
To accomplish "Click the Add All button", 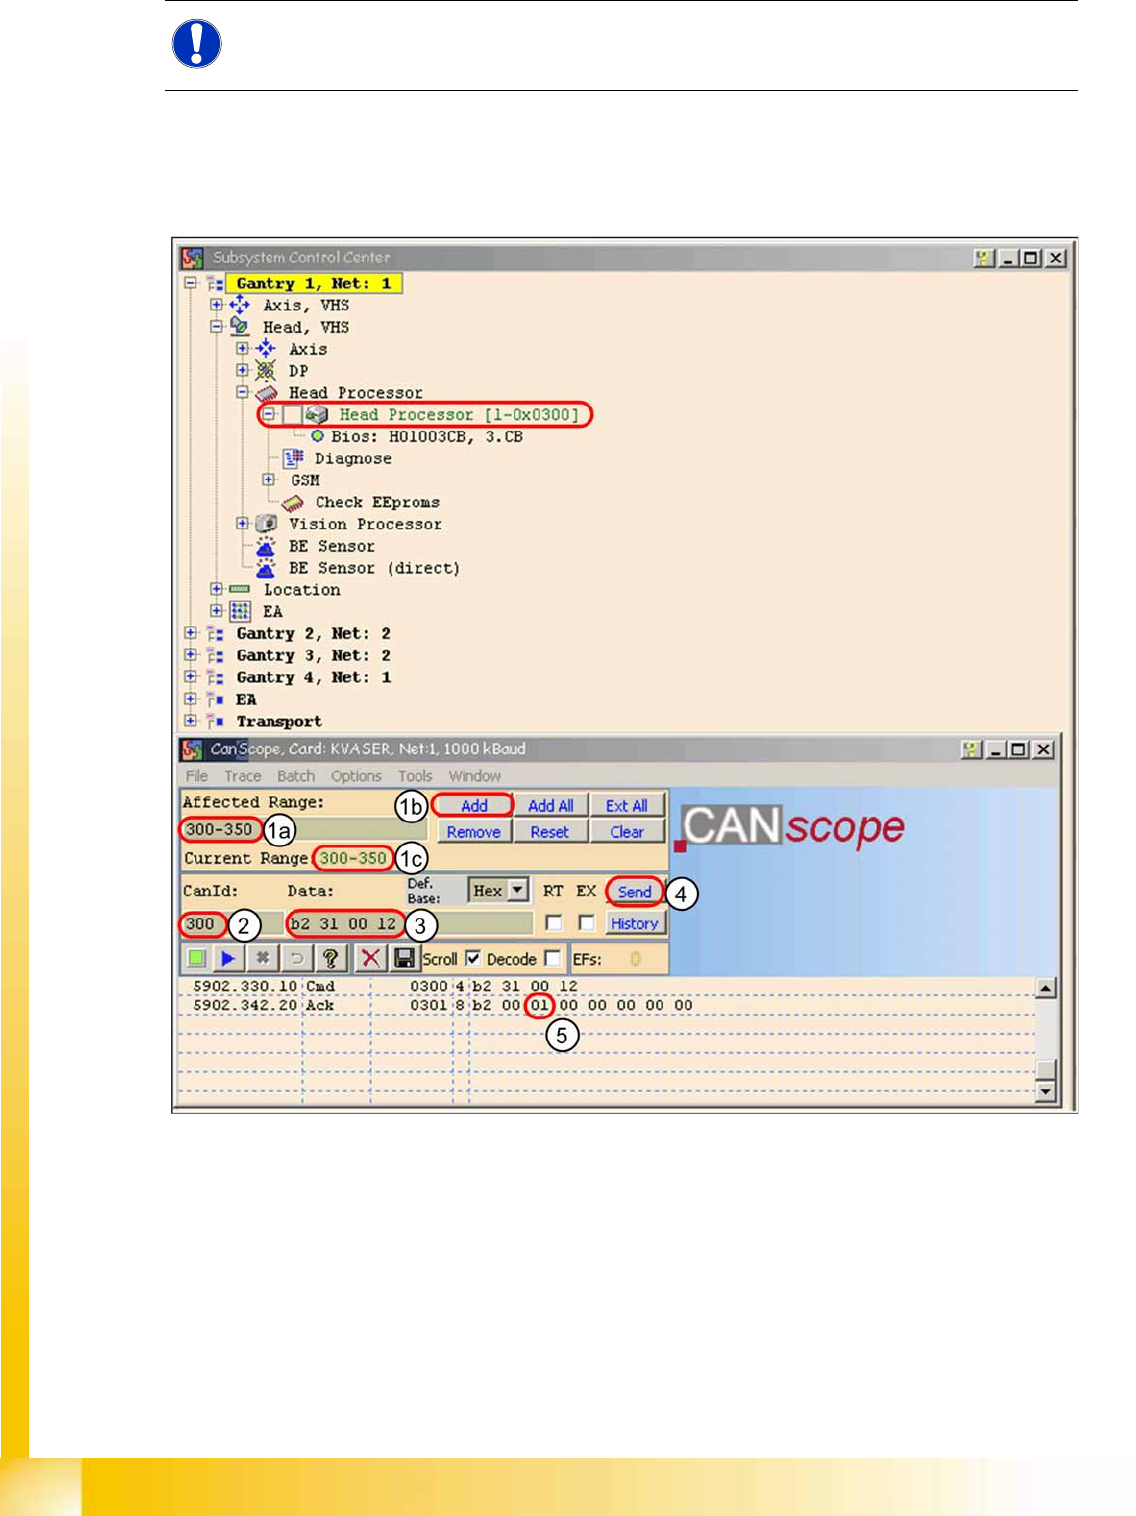I will tap(550, 805).
